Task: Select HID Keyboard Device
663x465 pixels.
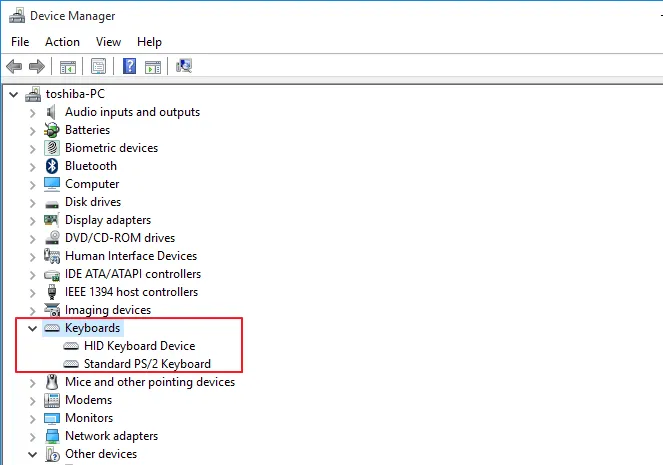Action: click(x=139, y=346)
